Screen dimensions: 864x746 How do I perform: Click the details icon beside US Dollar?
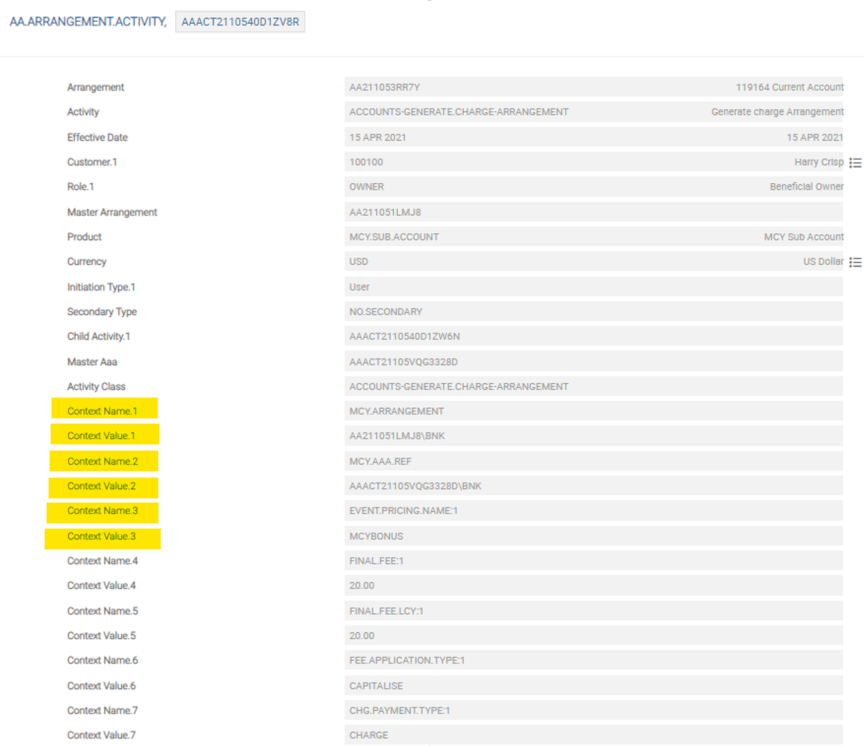(x=855, y=262)
